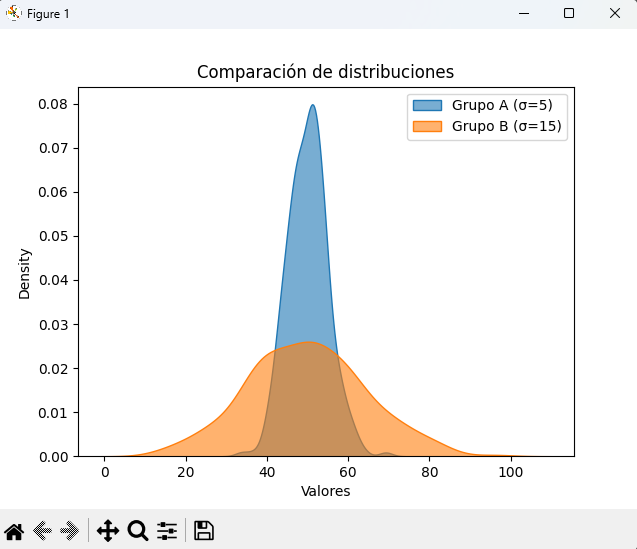Select the Grupo B (σ=15) legend label
Screen dimensions: 637x549
point(506,126)
